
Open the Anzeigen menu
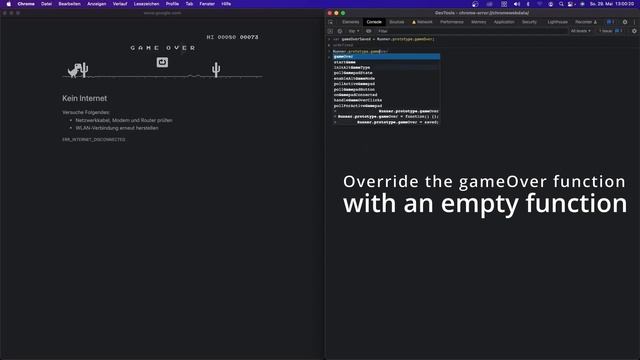coord(97,4)
